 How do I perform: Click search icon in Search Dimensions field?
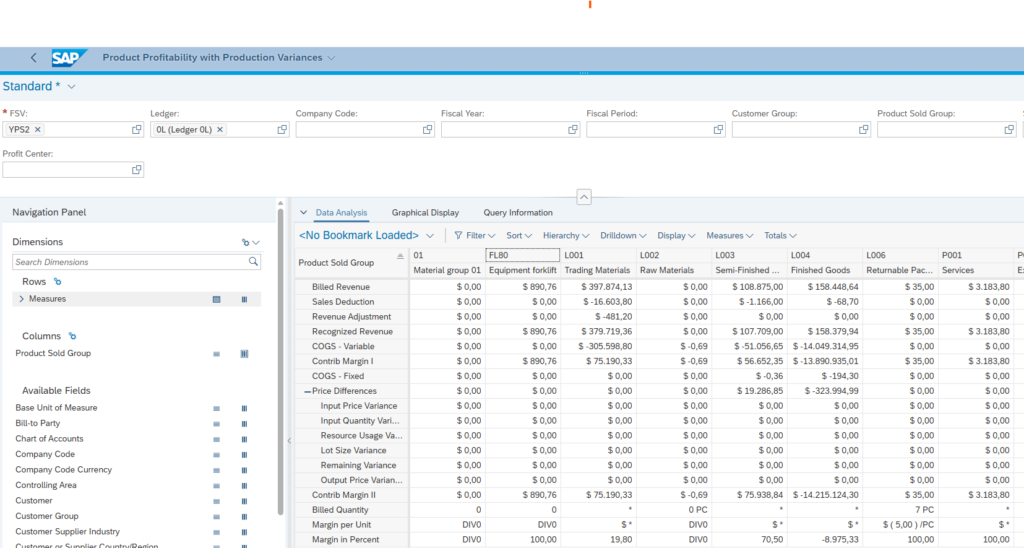click(253, 261)
